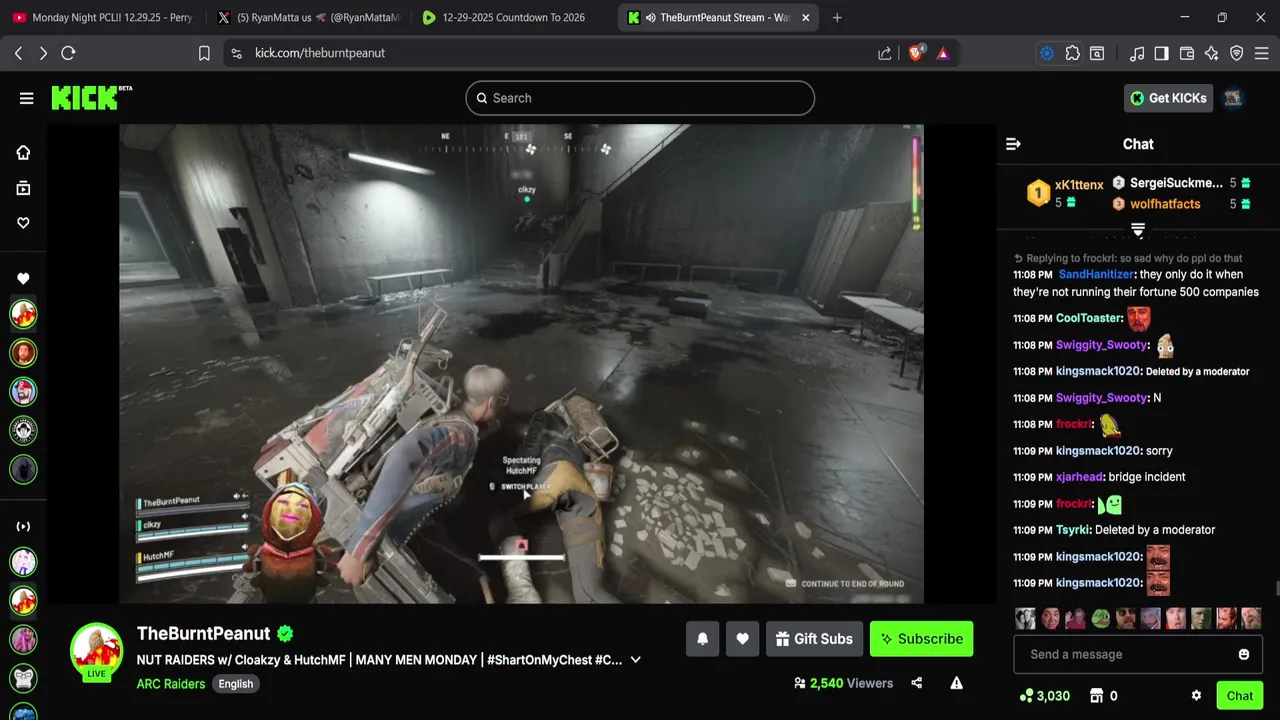Open the browser main menu icon
This screenshot has width=1280, height=720.
coord(1262,53)
